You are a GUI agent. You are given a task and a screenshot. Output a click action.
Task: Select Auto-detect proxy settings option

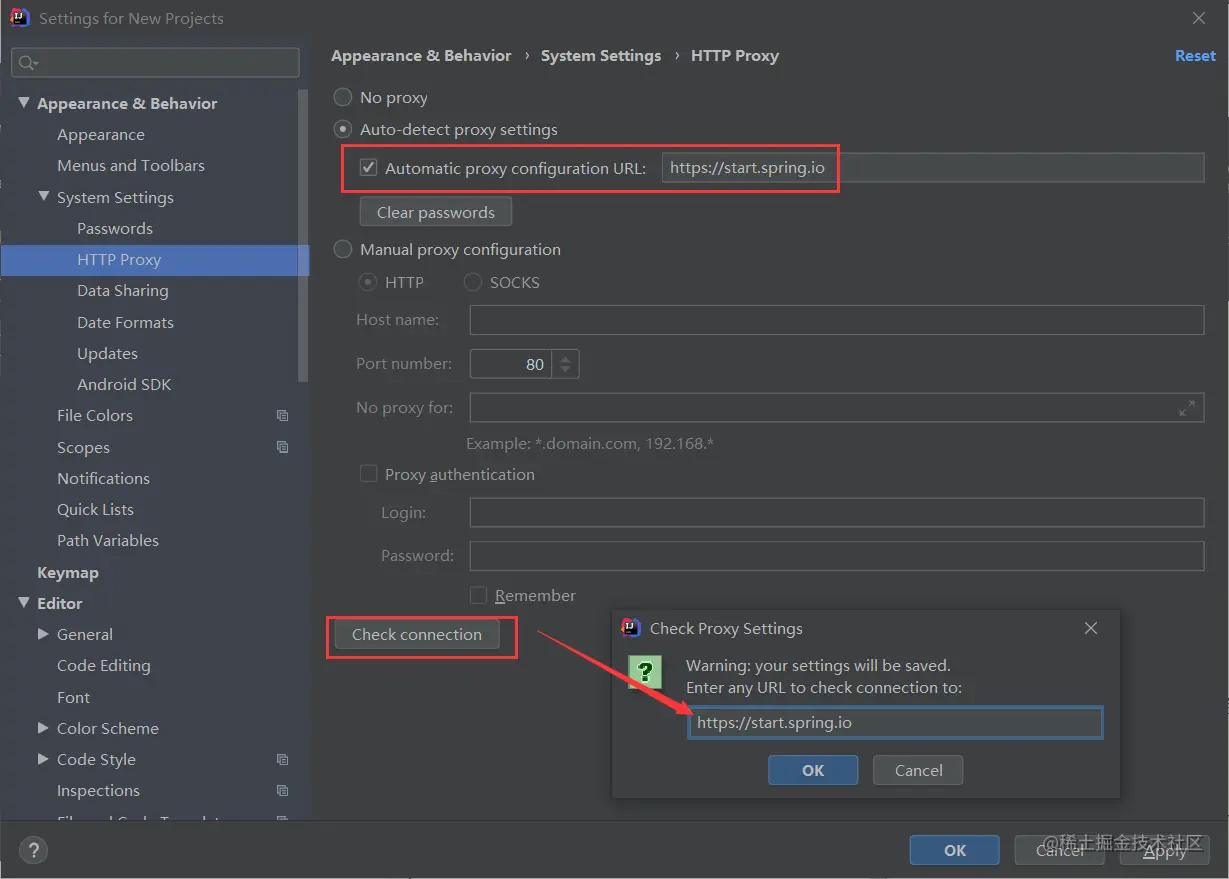tap(343, 129)
